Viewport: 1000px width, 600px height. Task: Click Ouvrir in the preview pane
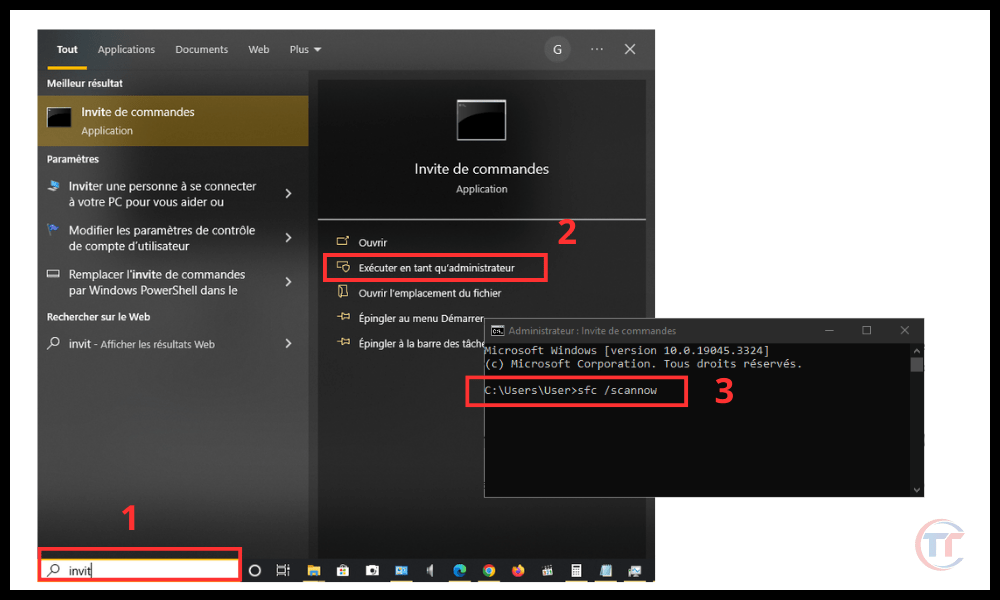[x=372, y=242]
